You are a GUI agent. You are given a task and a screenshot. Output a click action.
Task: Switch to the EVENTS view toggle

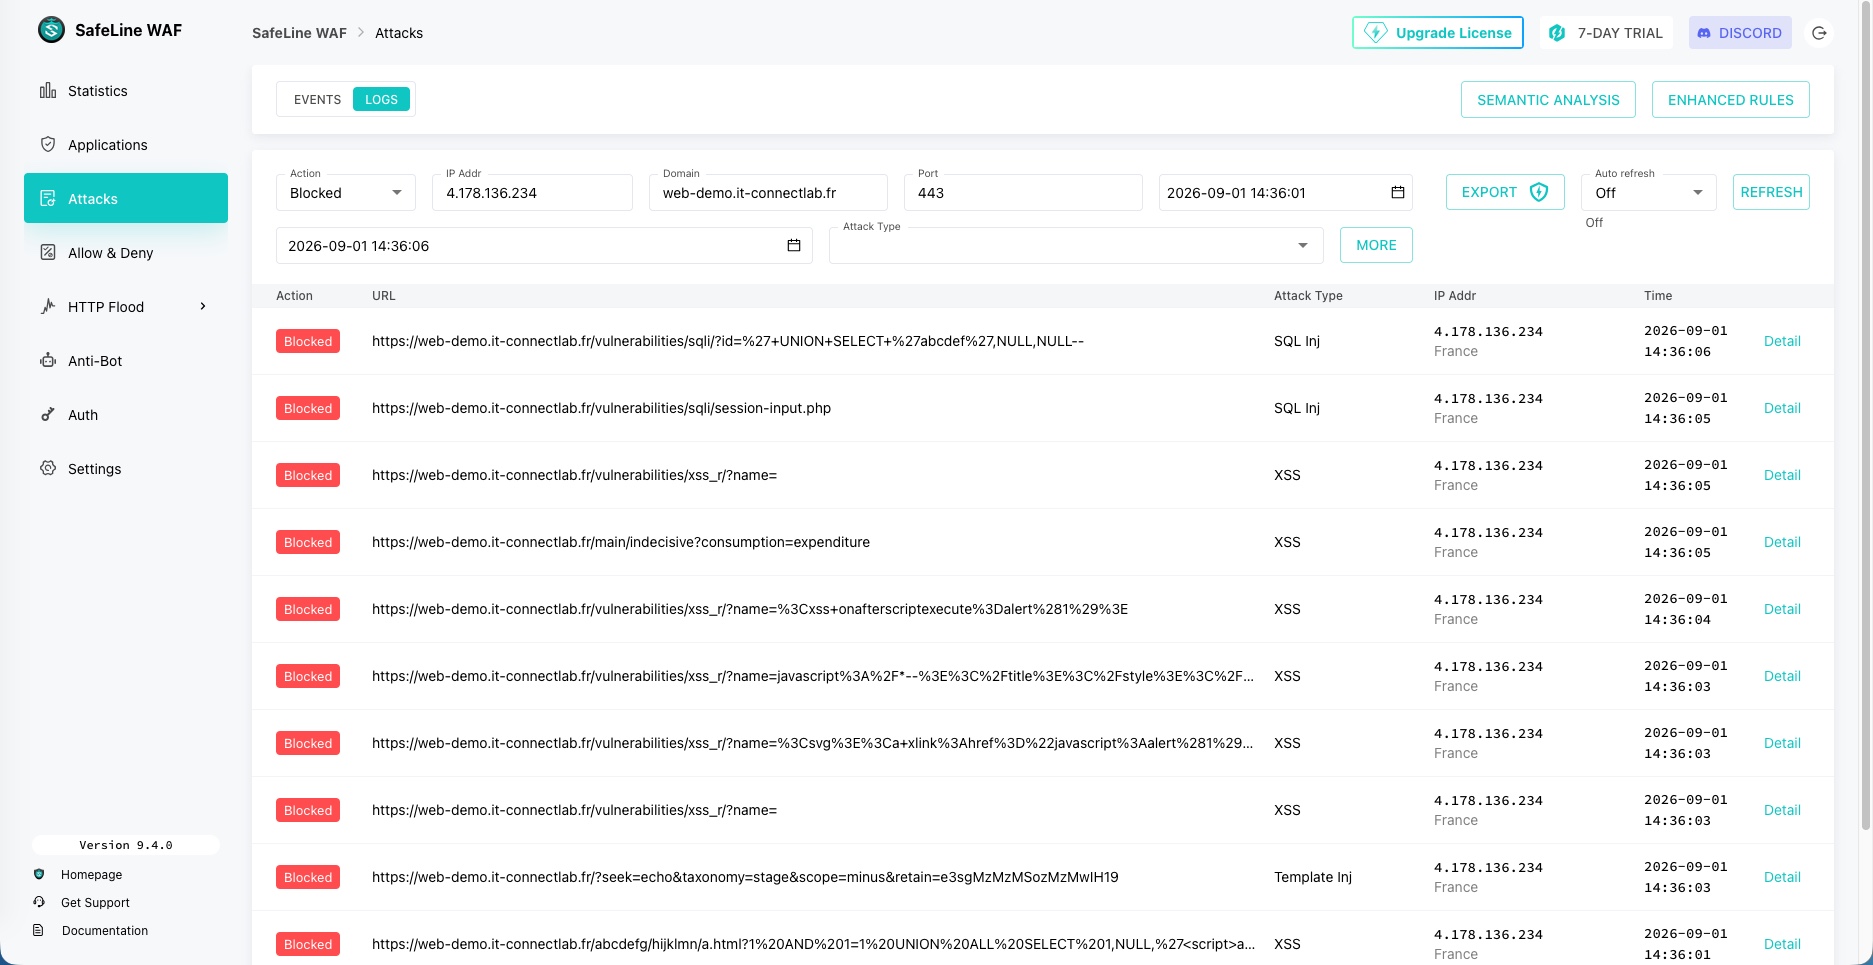click(317, 100)
